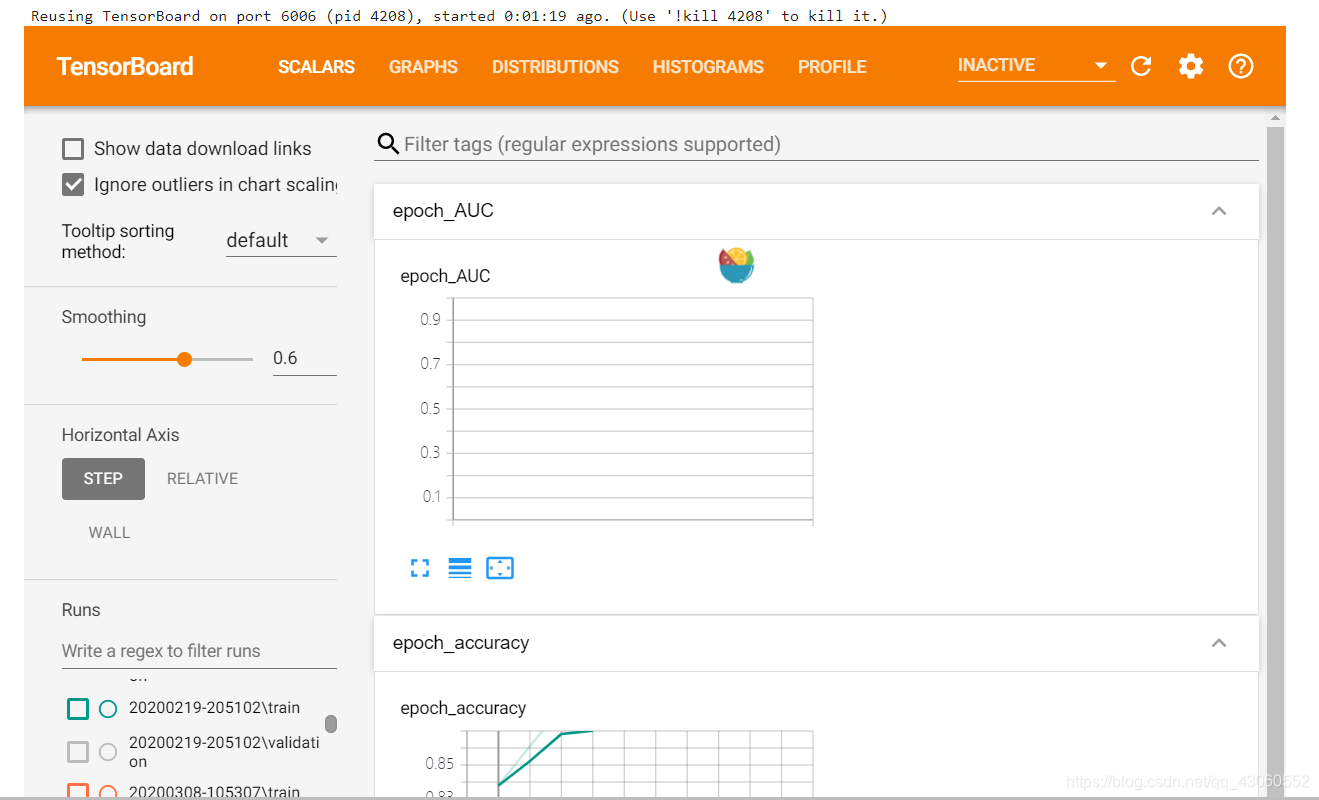Screen dimensions: 1319x800
Task: Toggle 20200308-105307\train run checkbox
Action: [78, 792]
